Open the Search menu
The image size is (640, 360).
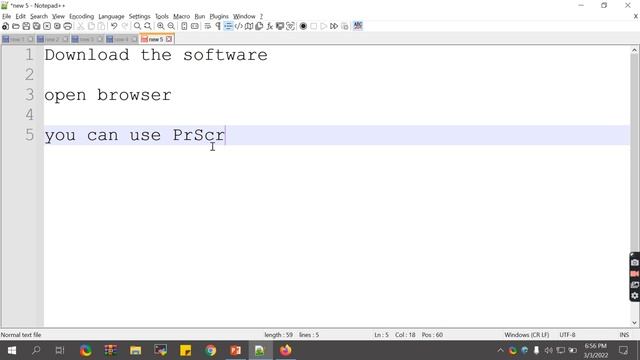39,16
